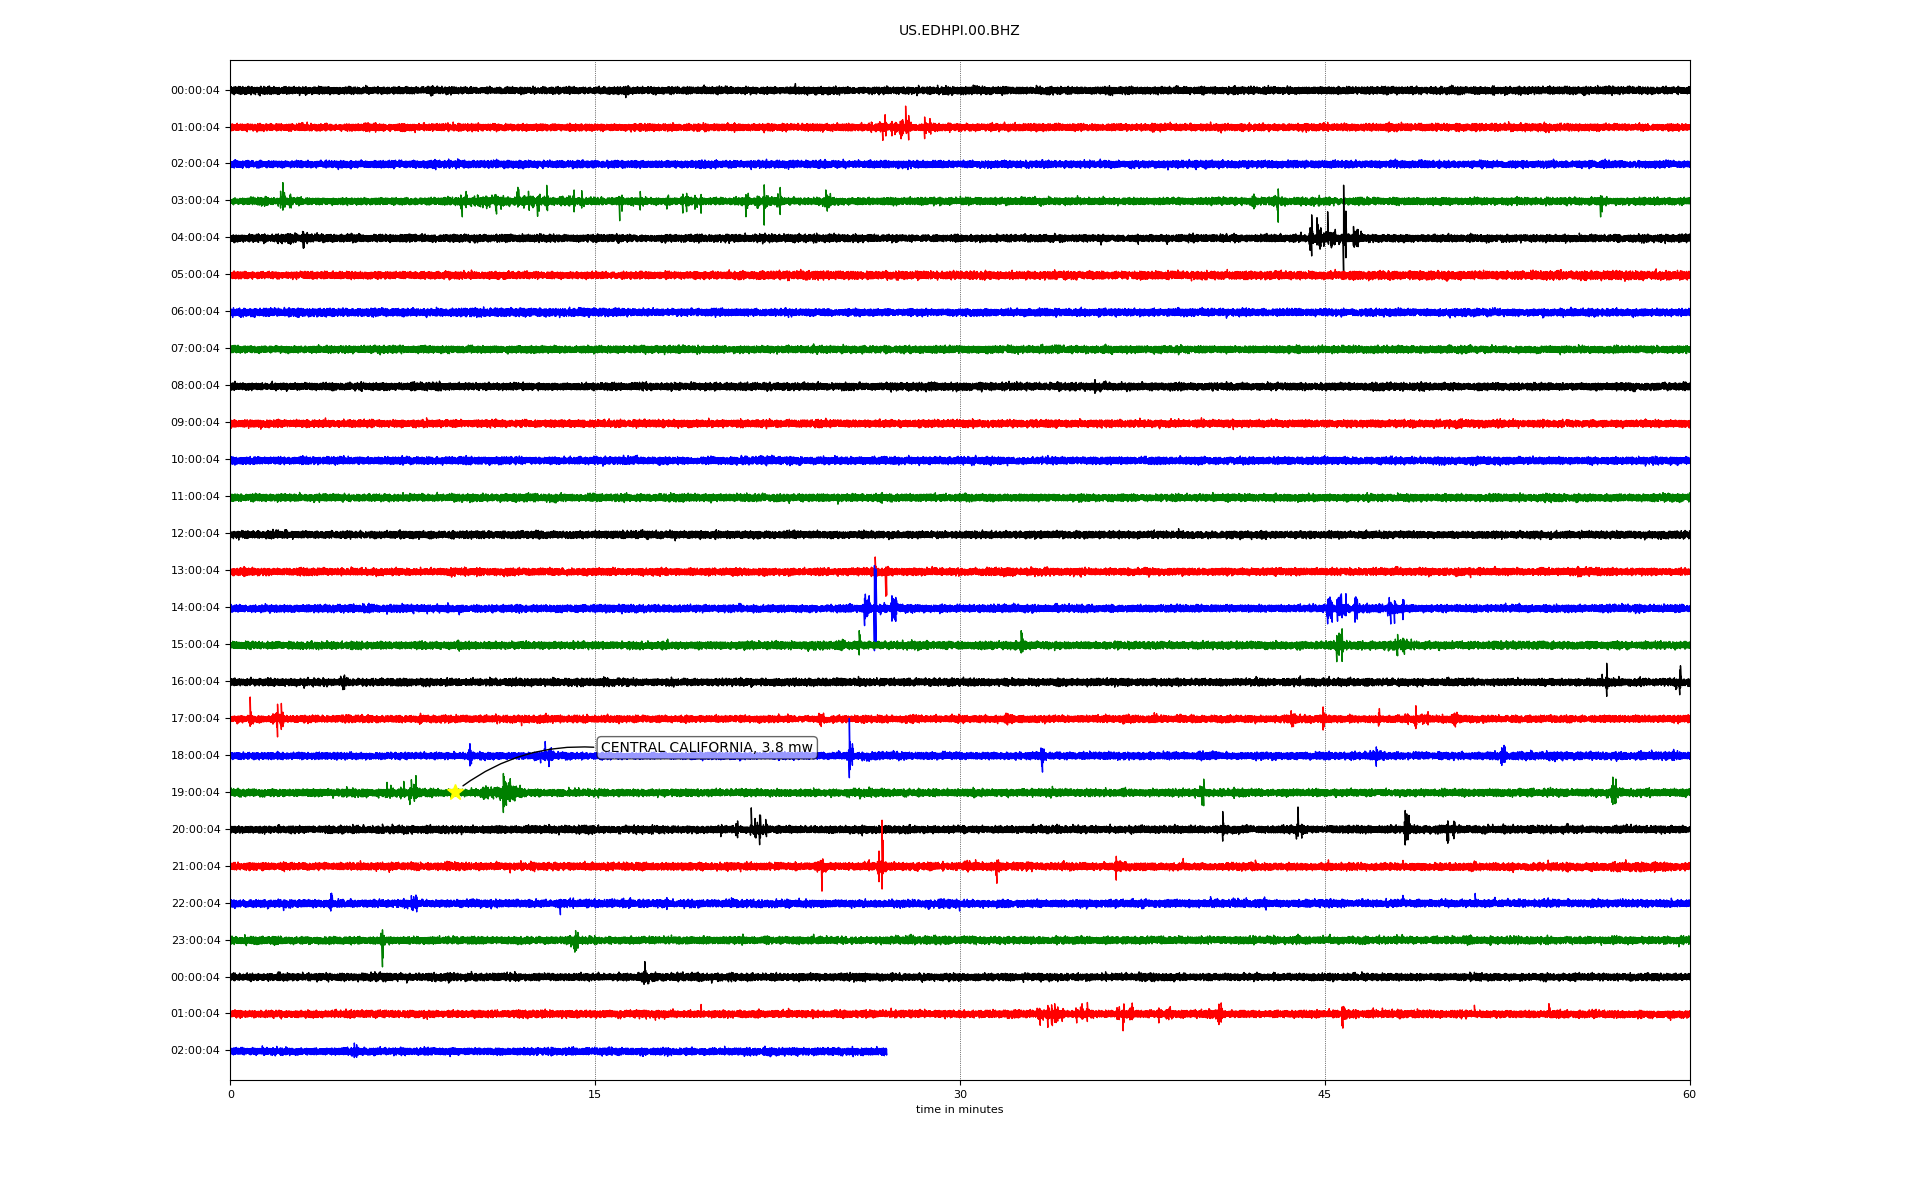Select the 19:00:04 row label
The width and height of the screenshot is (1920, 1200).
(195, 792)
